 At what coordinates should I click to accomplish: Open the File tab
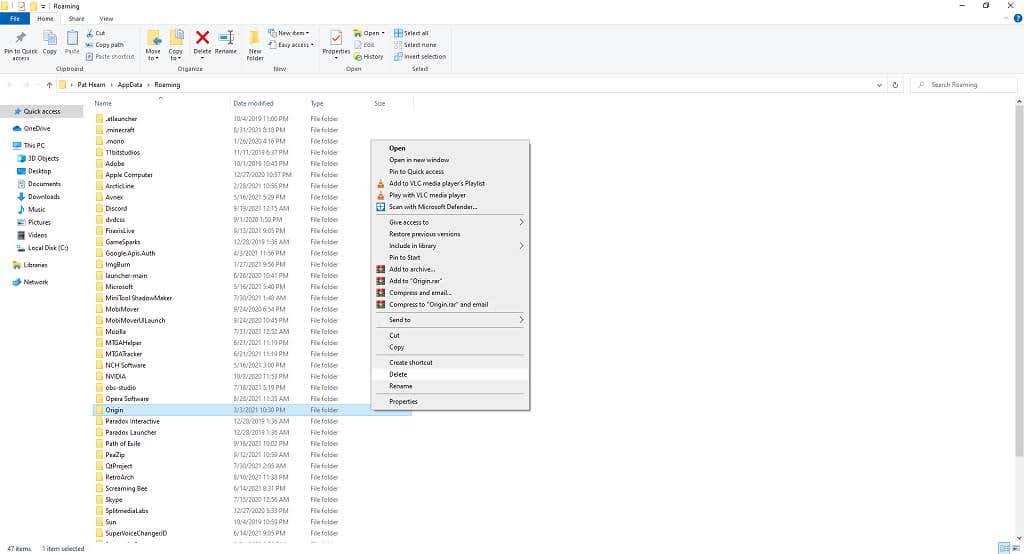tap(14, 18)
